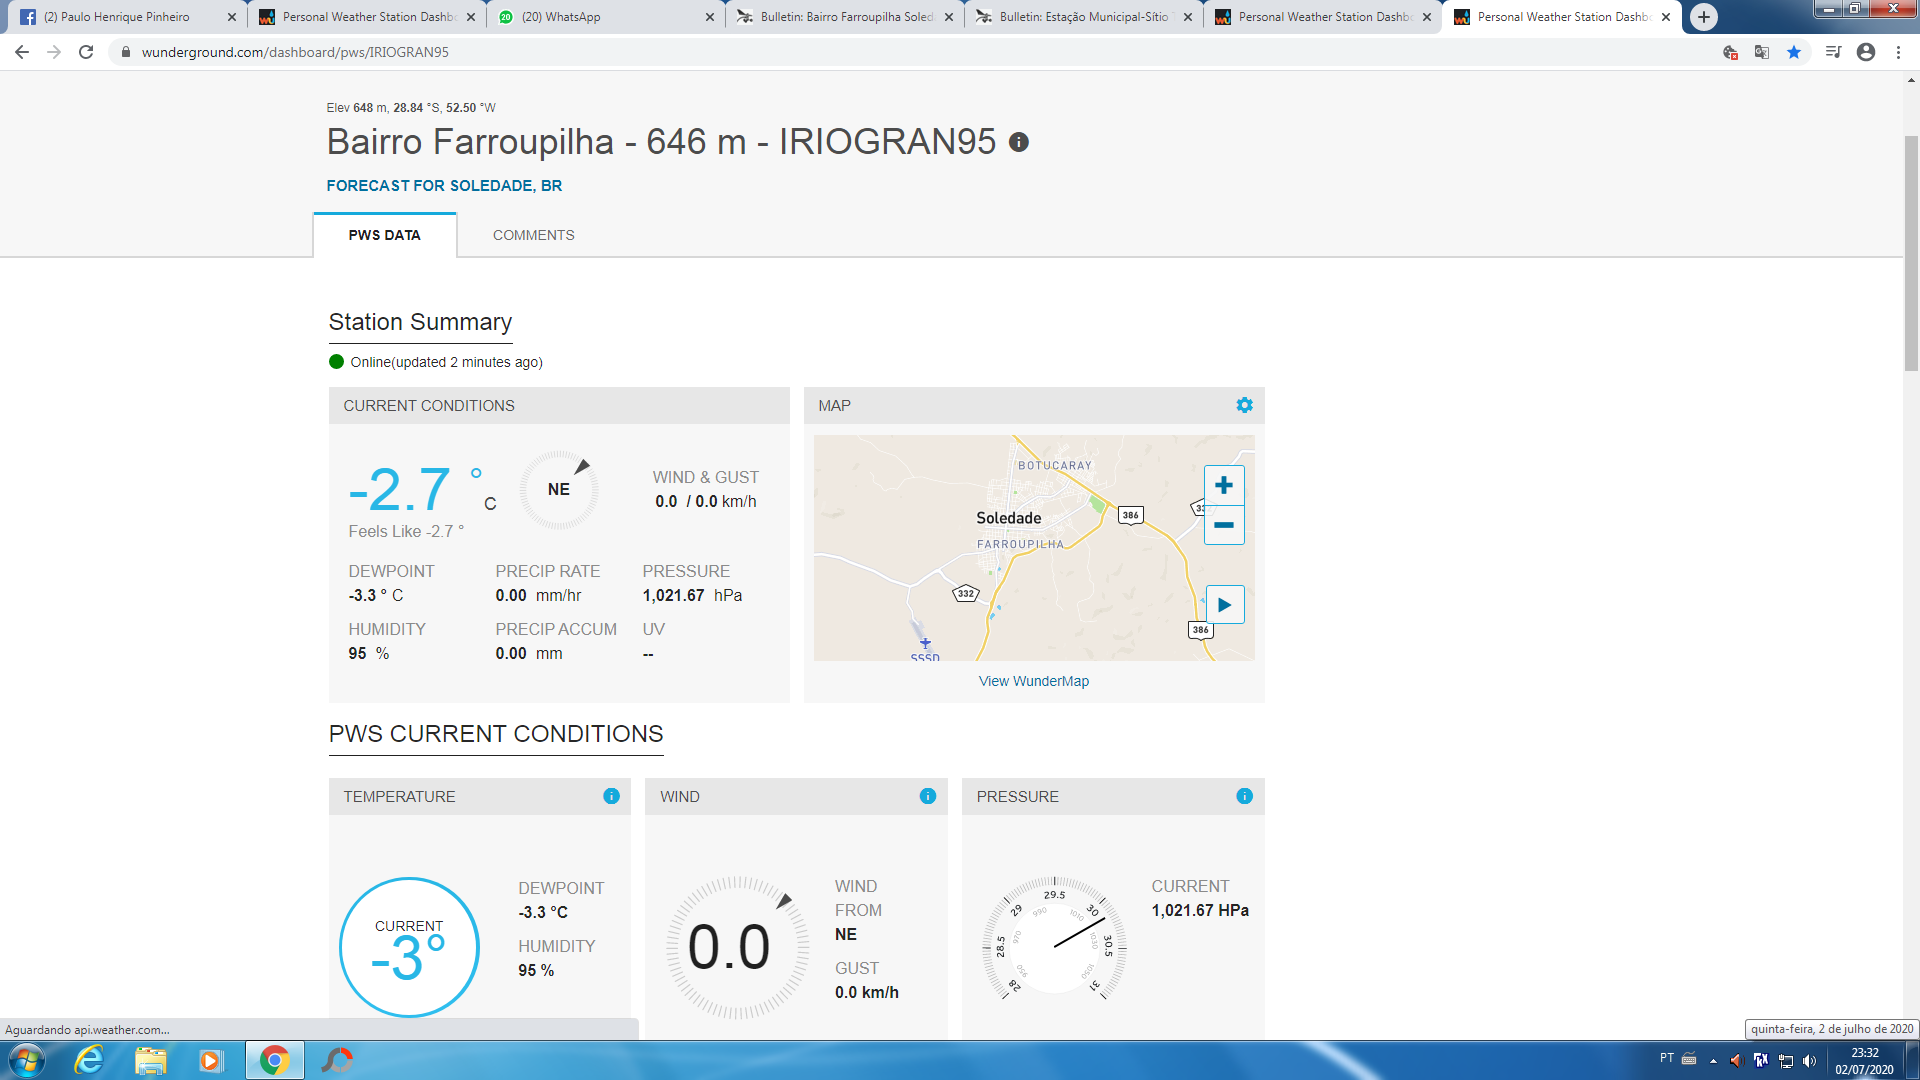Viewport: 1920px width, 1080px height.
Task: Click the station info icon beside IRIOGRAN95
Action: pyautogui.click(x=1019, y=142)
